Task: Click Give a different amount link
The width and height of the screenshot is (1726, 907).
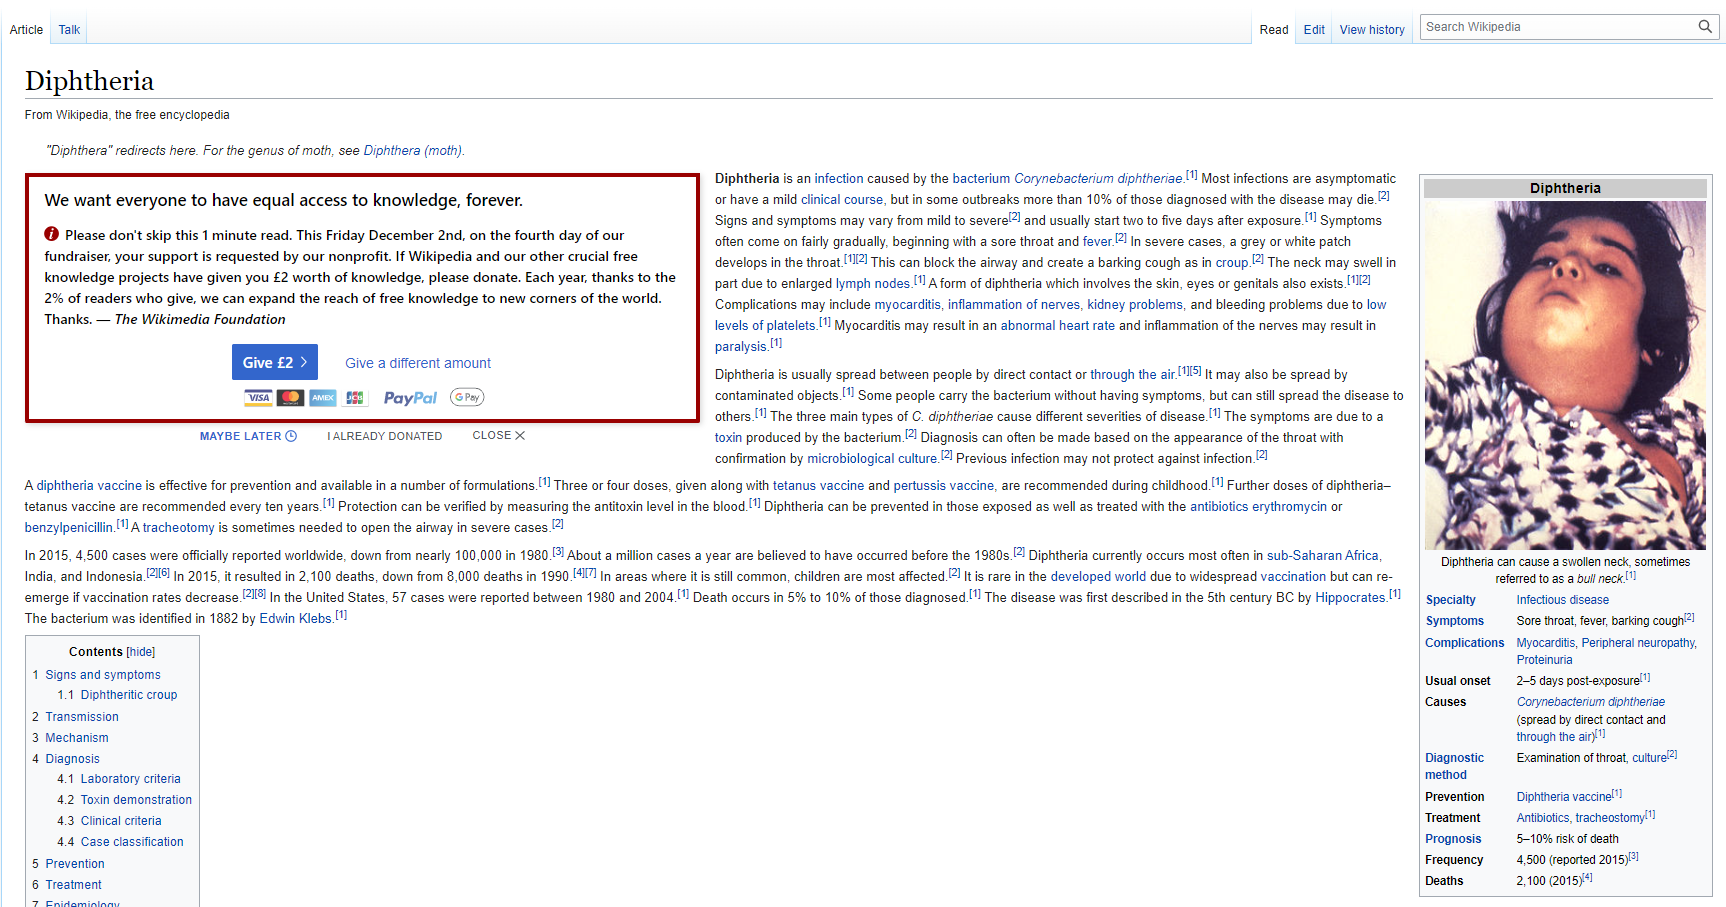Action: [418, 363]
